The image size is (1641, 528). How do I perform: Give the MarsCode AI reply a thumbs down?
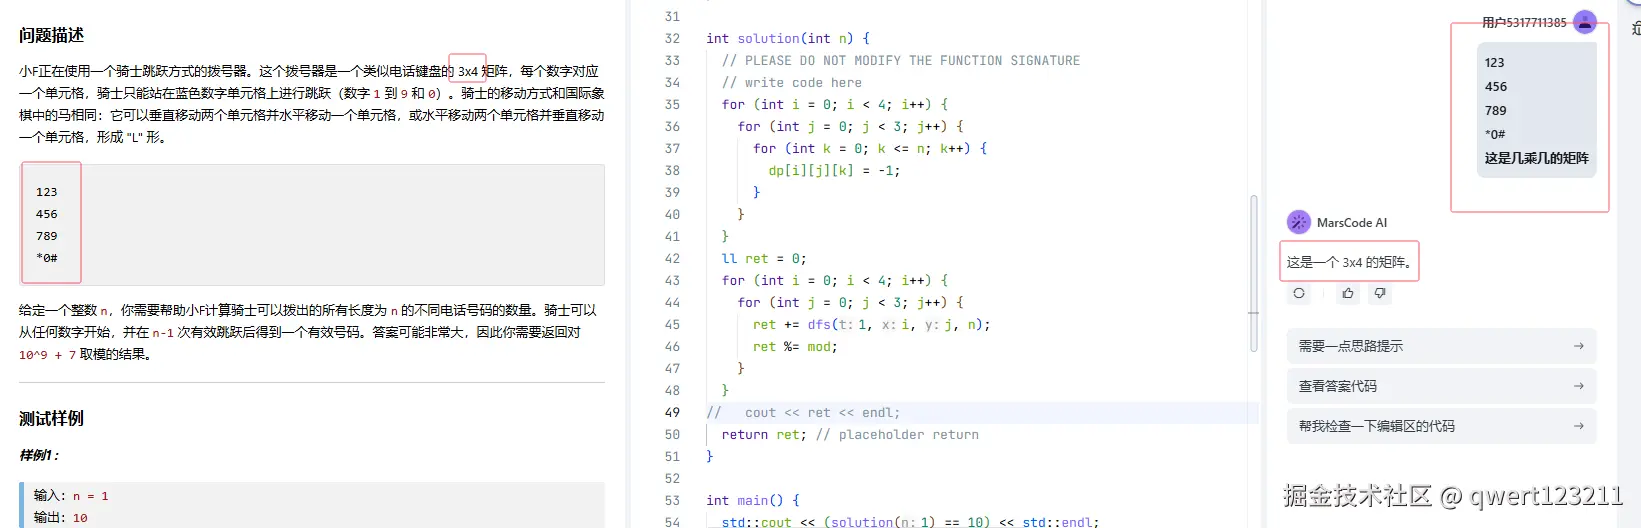tap(1380, 293)
